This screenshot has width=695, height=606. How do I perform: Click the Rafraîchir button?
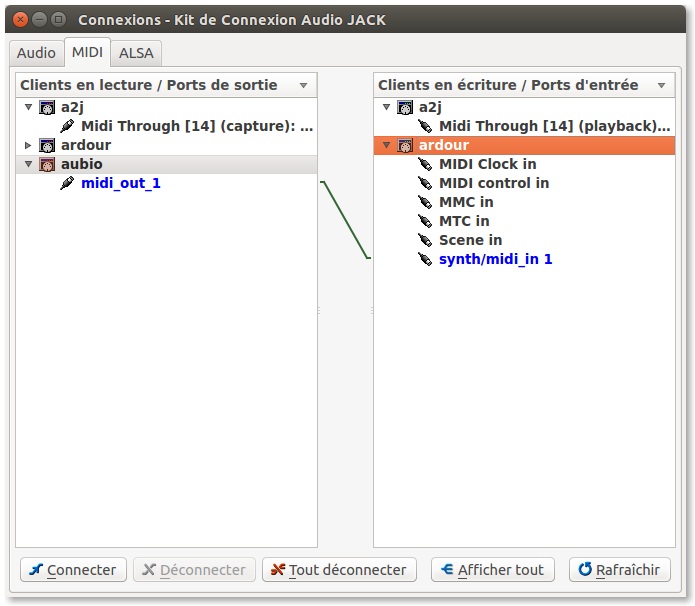pyautogui.click(x=620, y=570)
